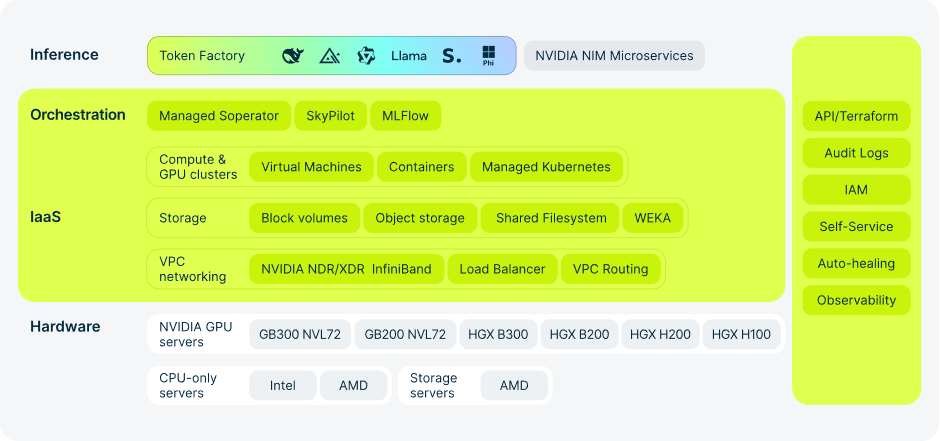Image resolution: width=941 pixels, height=441 pixels.
Task: Select the Load Balancer chip
Action: 502,269
